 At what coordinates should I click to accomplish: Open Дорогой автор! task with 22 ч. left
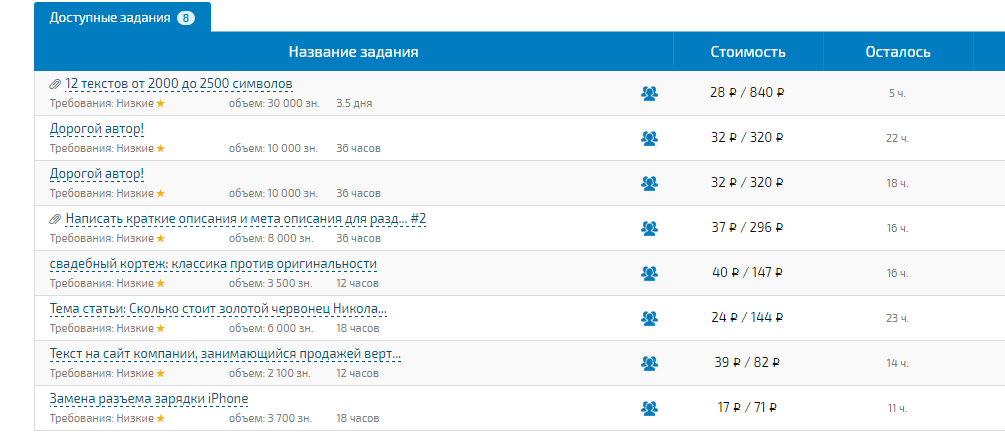[97, 129]
